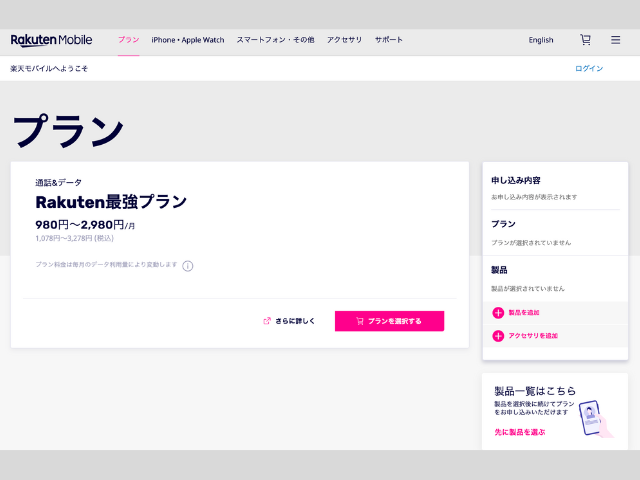Click the 通話&データ label
The image size is (640, 480).
click(58, 182)
